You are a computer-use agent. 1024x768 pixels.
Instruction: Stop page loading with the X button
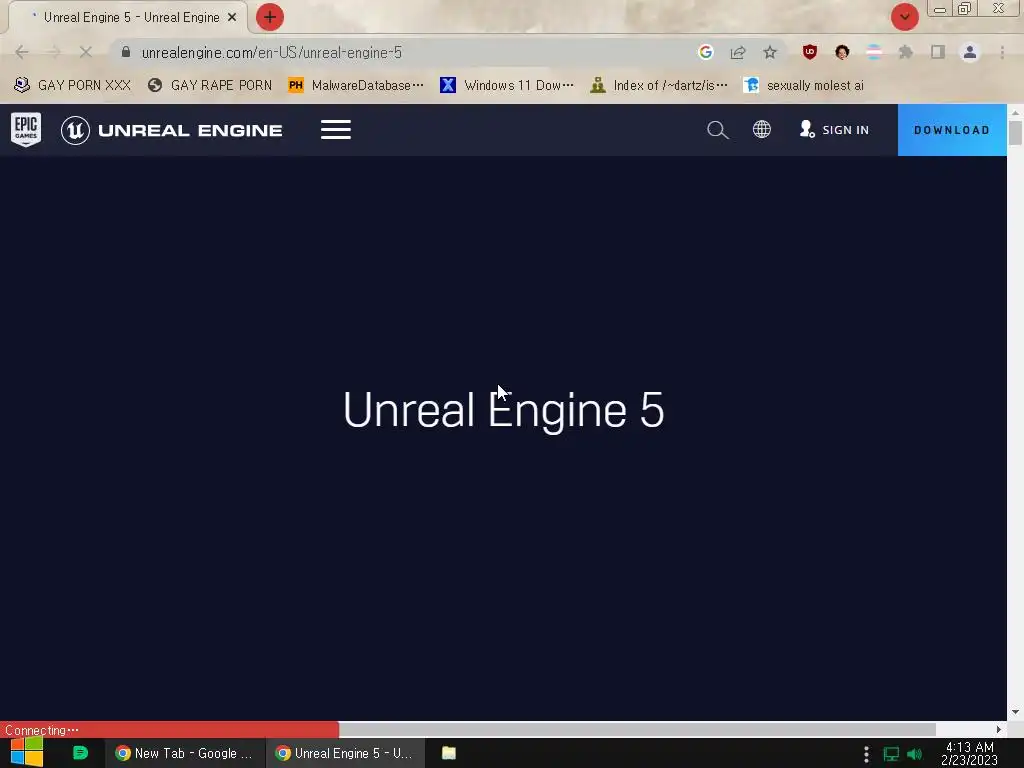86,52
